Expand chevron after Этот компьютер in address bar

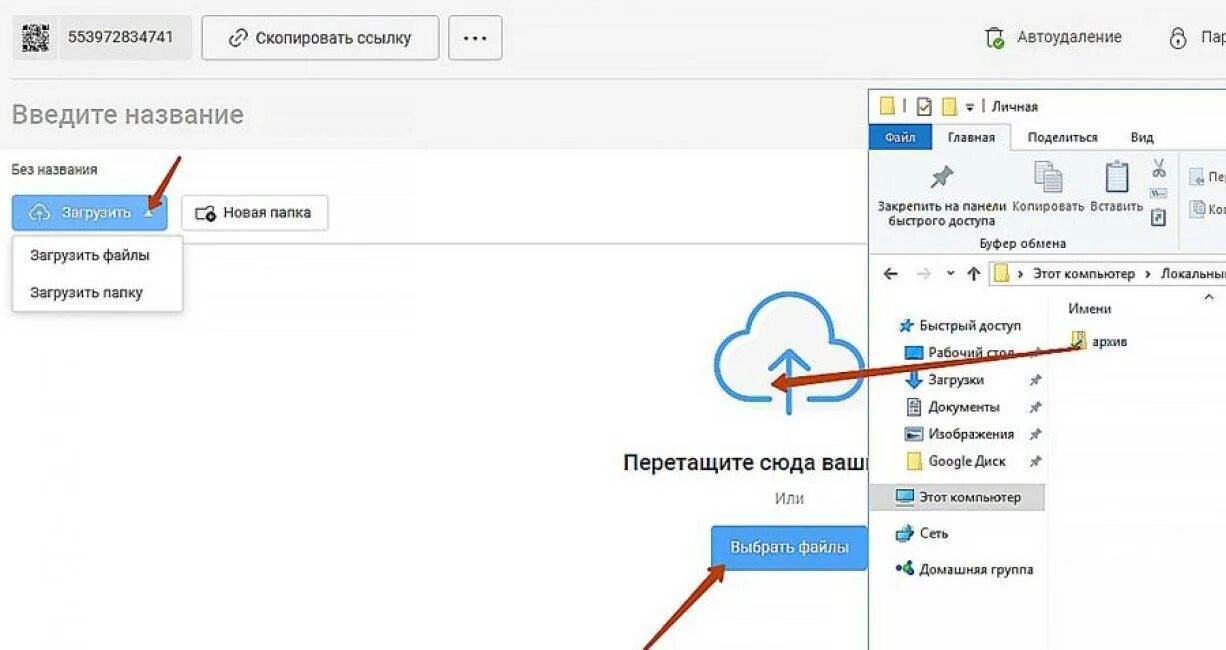(1147, 273)
